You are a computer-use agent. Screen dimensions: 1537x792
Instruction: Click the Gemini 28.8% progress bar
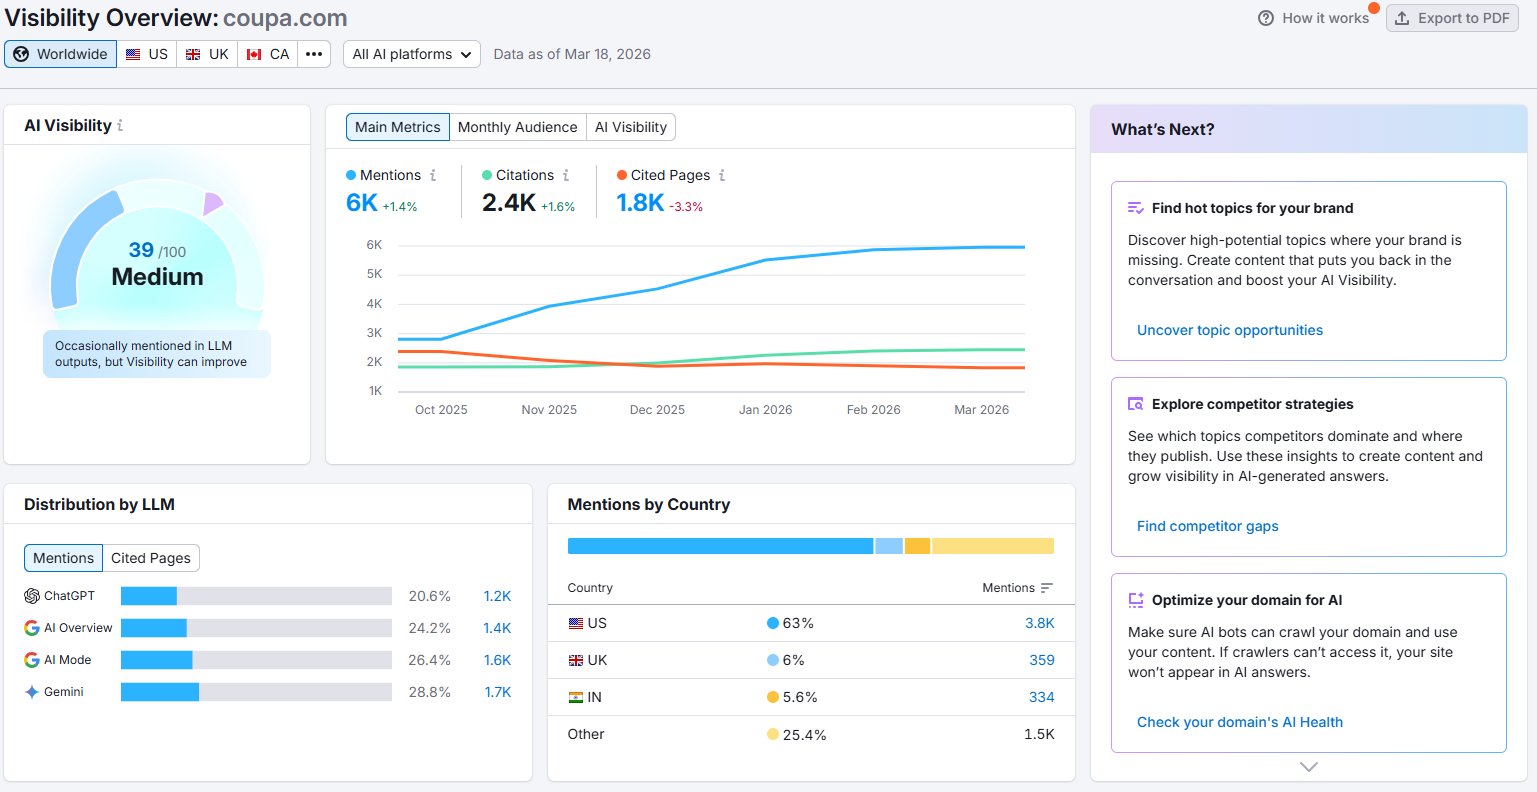(x=256, y=692)
